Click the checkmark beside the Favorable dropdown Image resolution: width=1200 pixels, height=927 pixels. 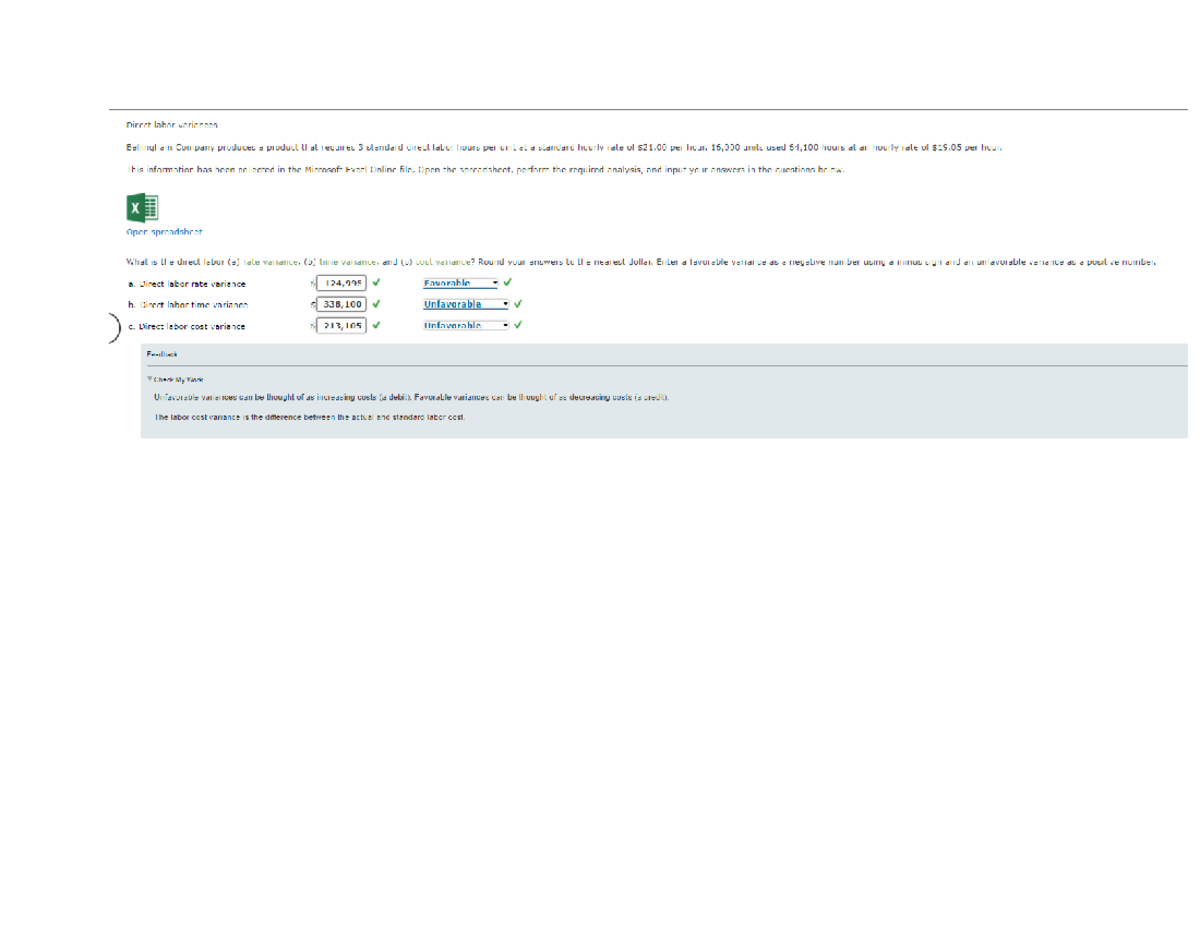[x=508, y=283]
